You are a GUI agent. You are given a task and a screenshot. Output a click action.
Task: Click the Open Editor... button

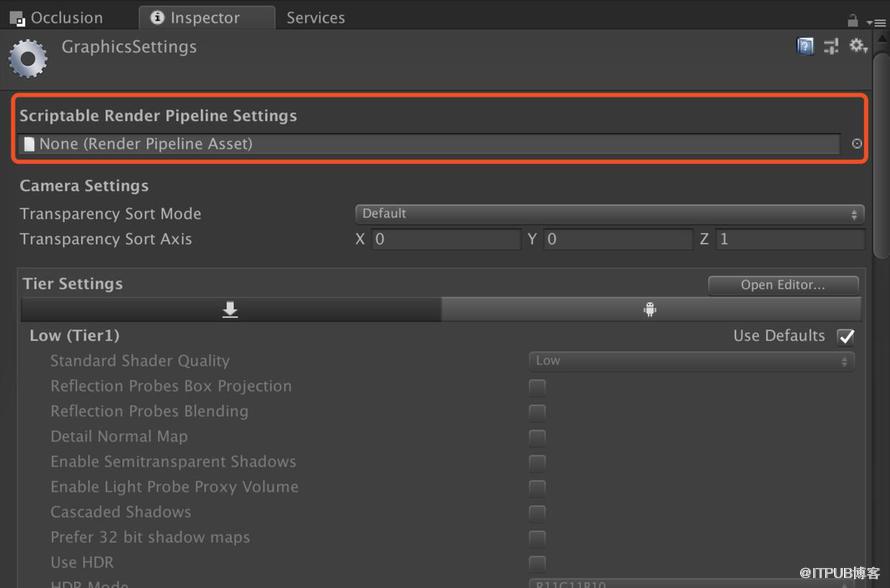[x=783, y=285]
